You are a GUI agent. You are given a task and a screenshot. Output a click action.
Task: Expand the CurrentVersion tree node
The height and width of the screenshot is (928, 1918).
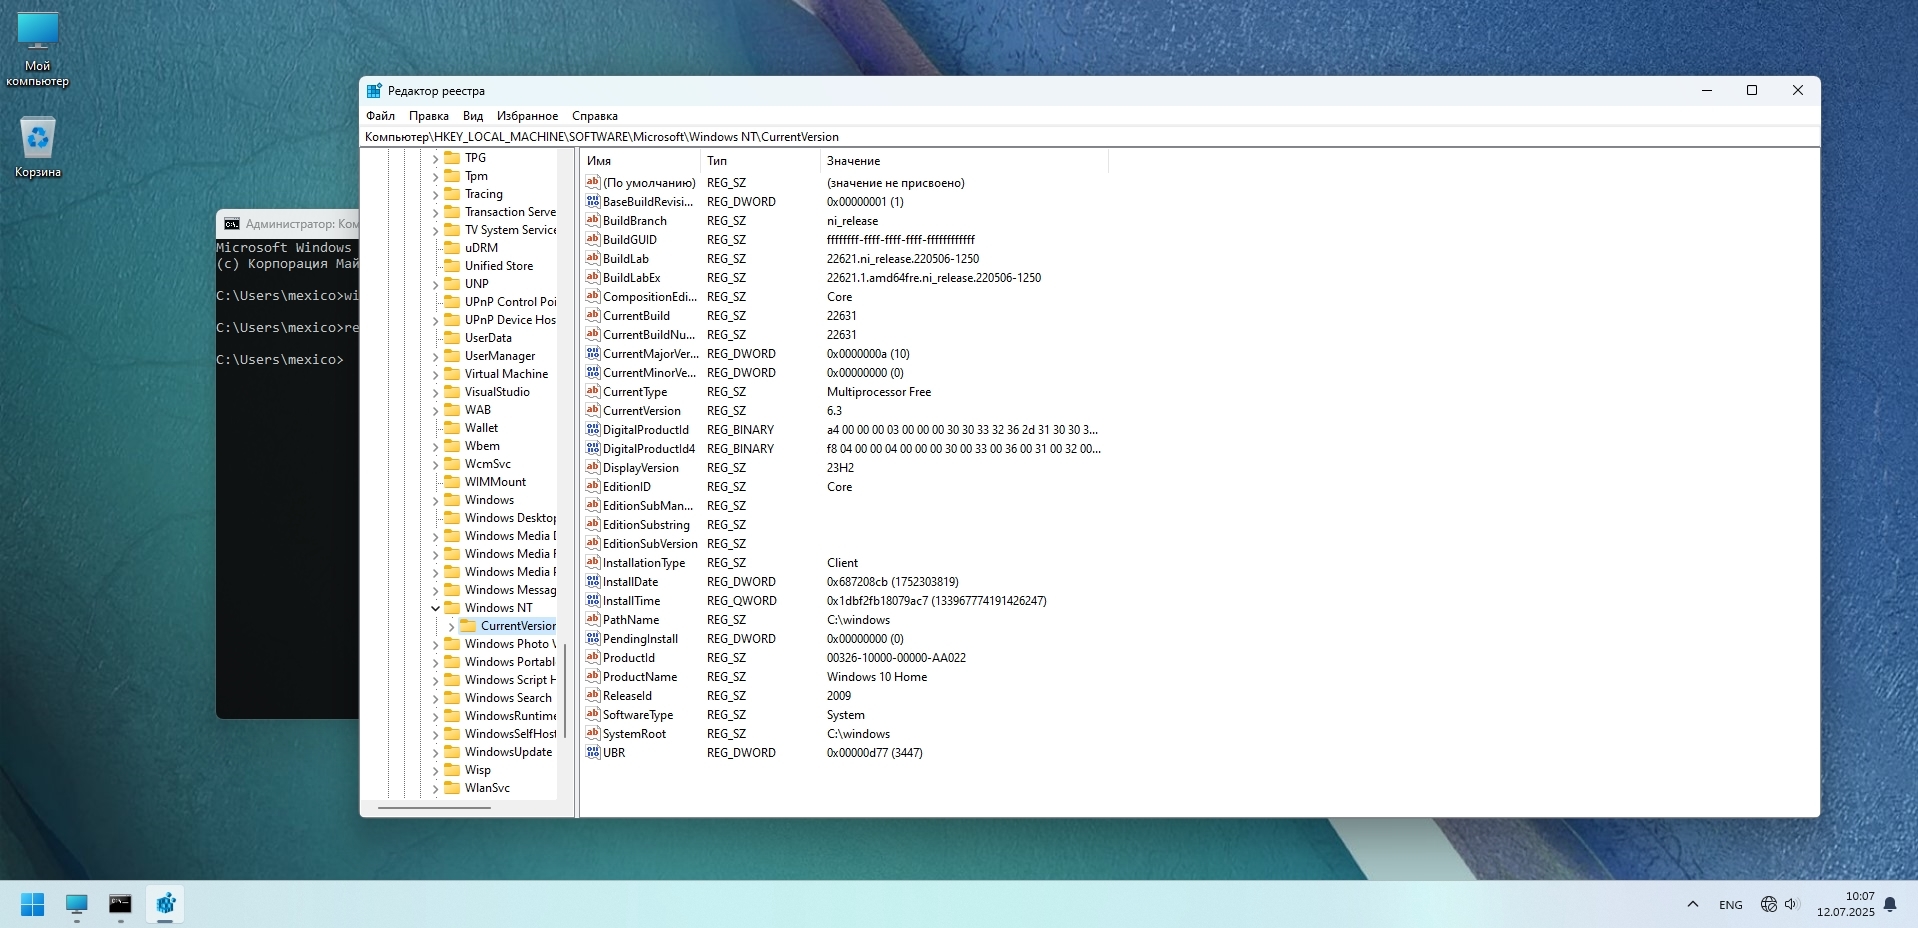(452, 626)
